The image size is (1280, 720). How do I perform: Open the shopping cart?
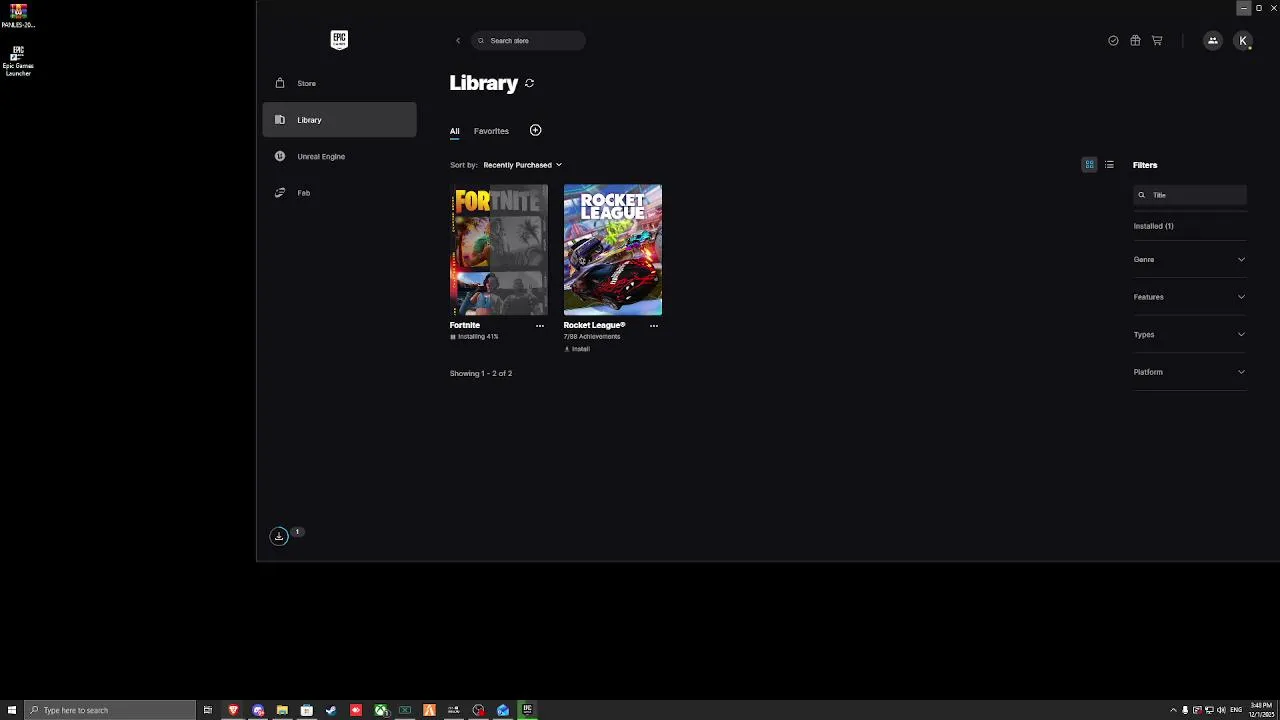pyautogui.click(x=1157, y=41)
